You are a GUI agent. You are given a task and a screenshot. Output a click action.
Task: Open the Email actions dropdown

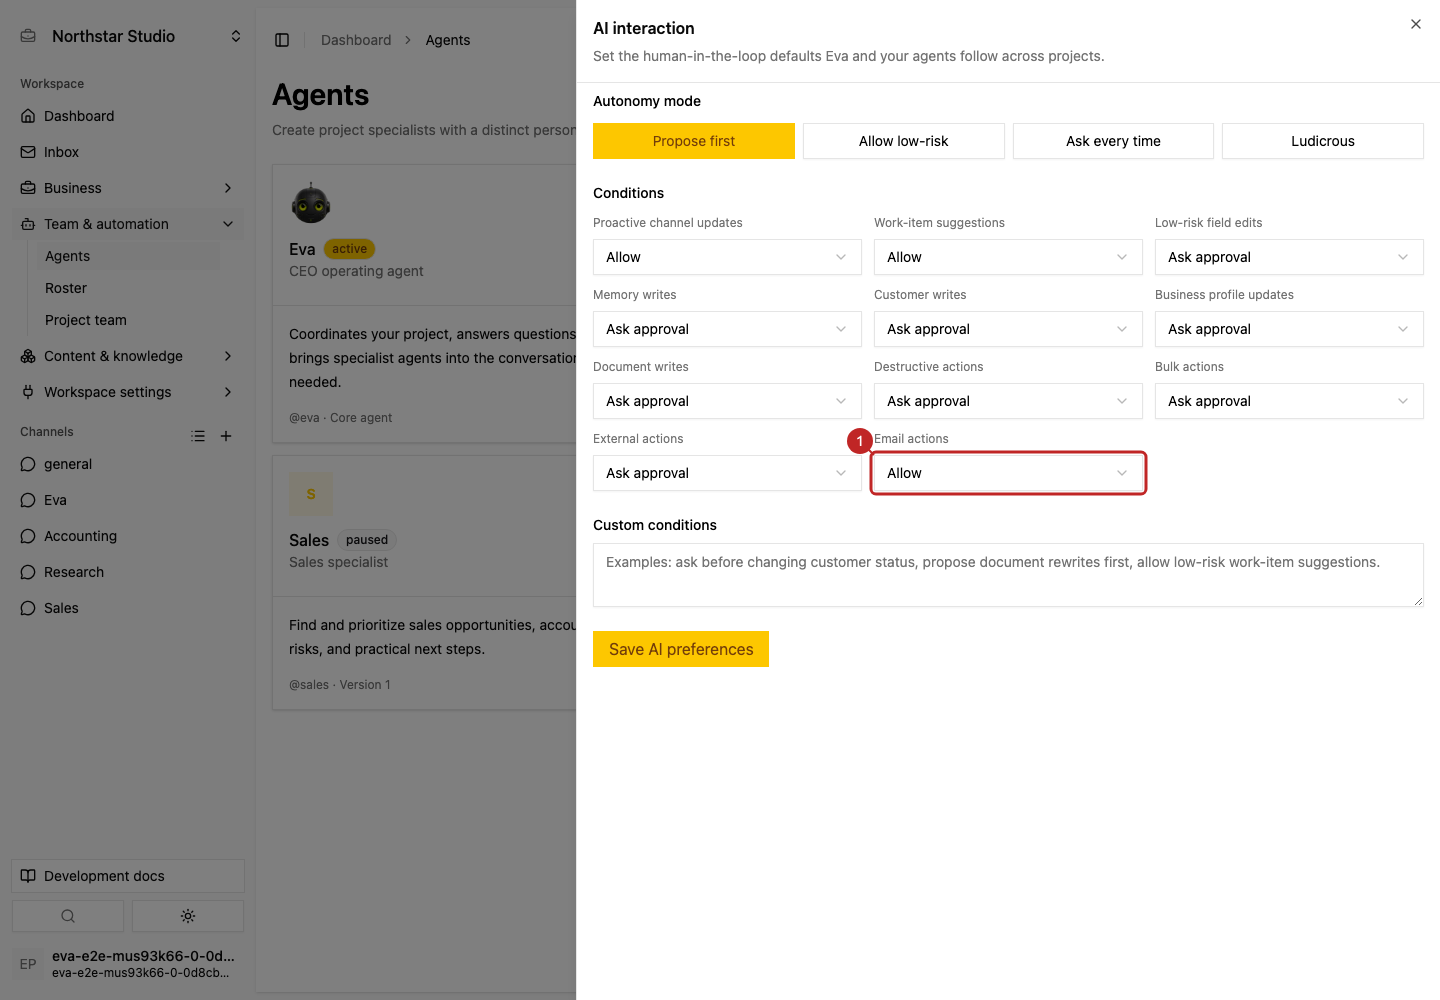click(x=1008, y=473)
